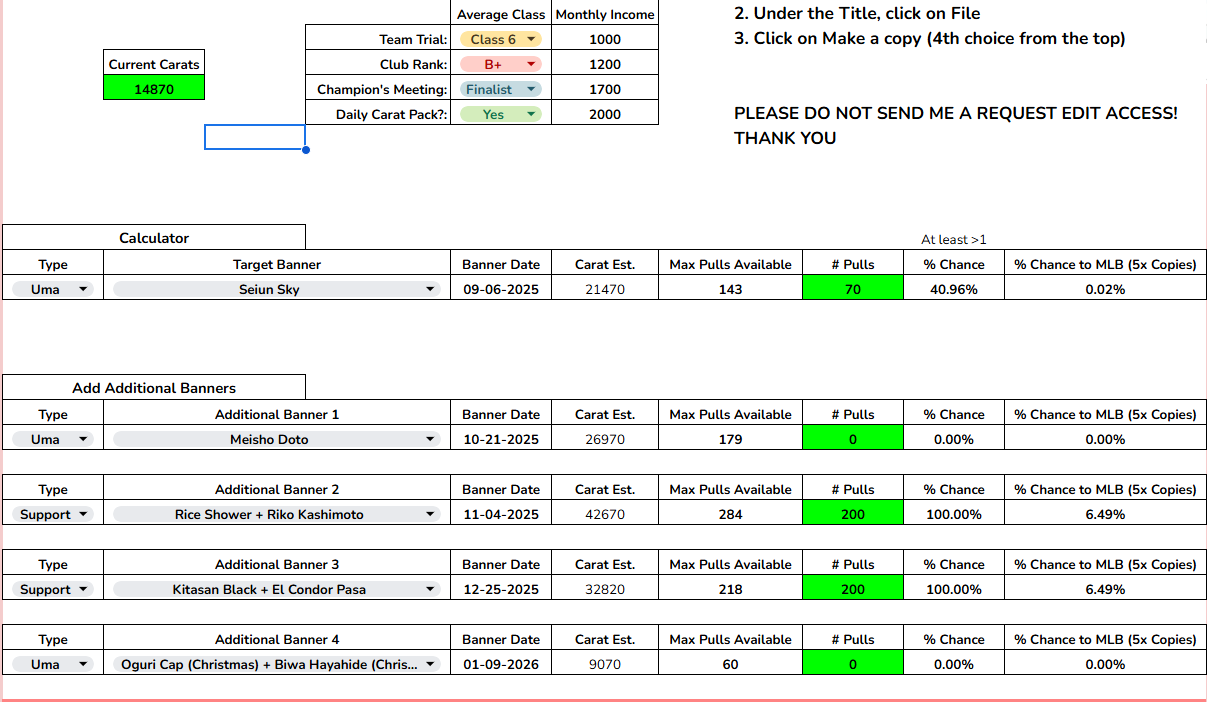Click the 0.02% MLB chance cell
The image size is (1207, 702).
point(1105,289)
